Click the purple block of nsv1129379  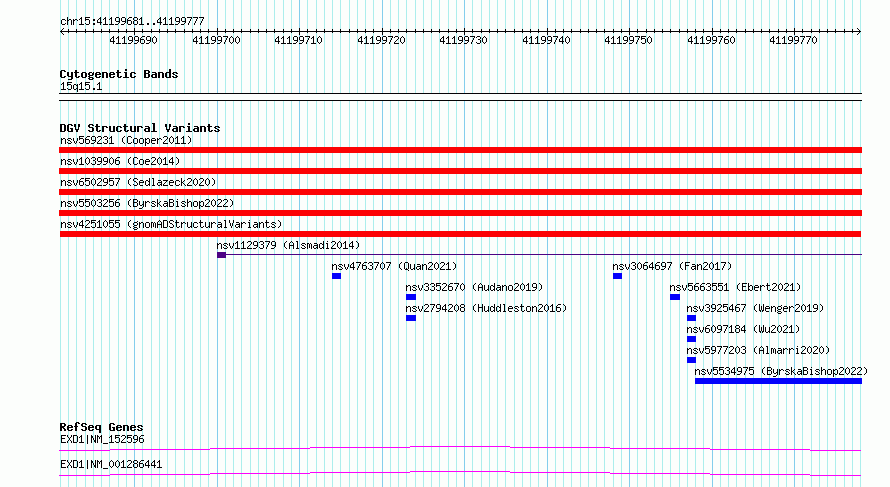[221, 255]
